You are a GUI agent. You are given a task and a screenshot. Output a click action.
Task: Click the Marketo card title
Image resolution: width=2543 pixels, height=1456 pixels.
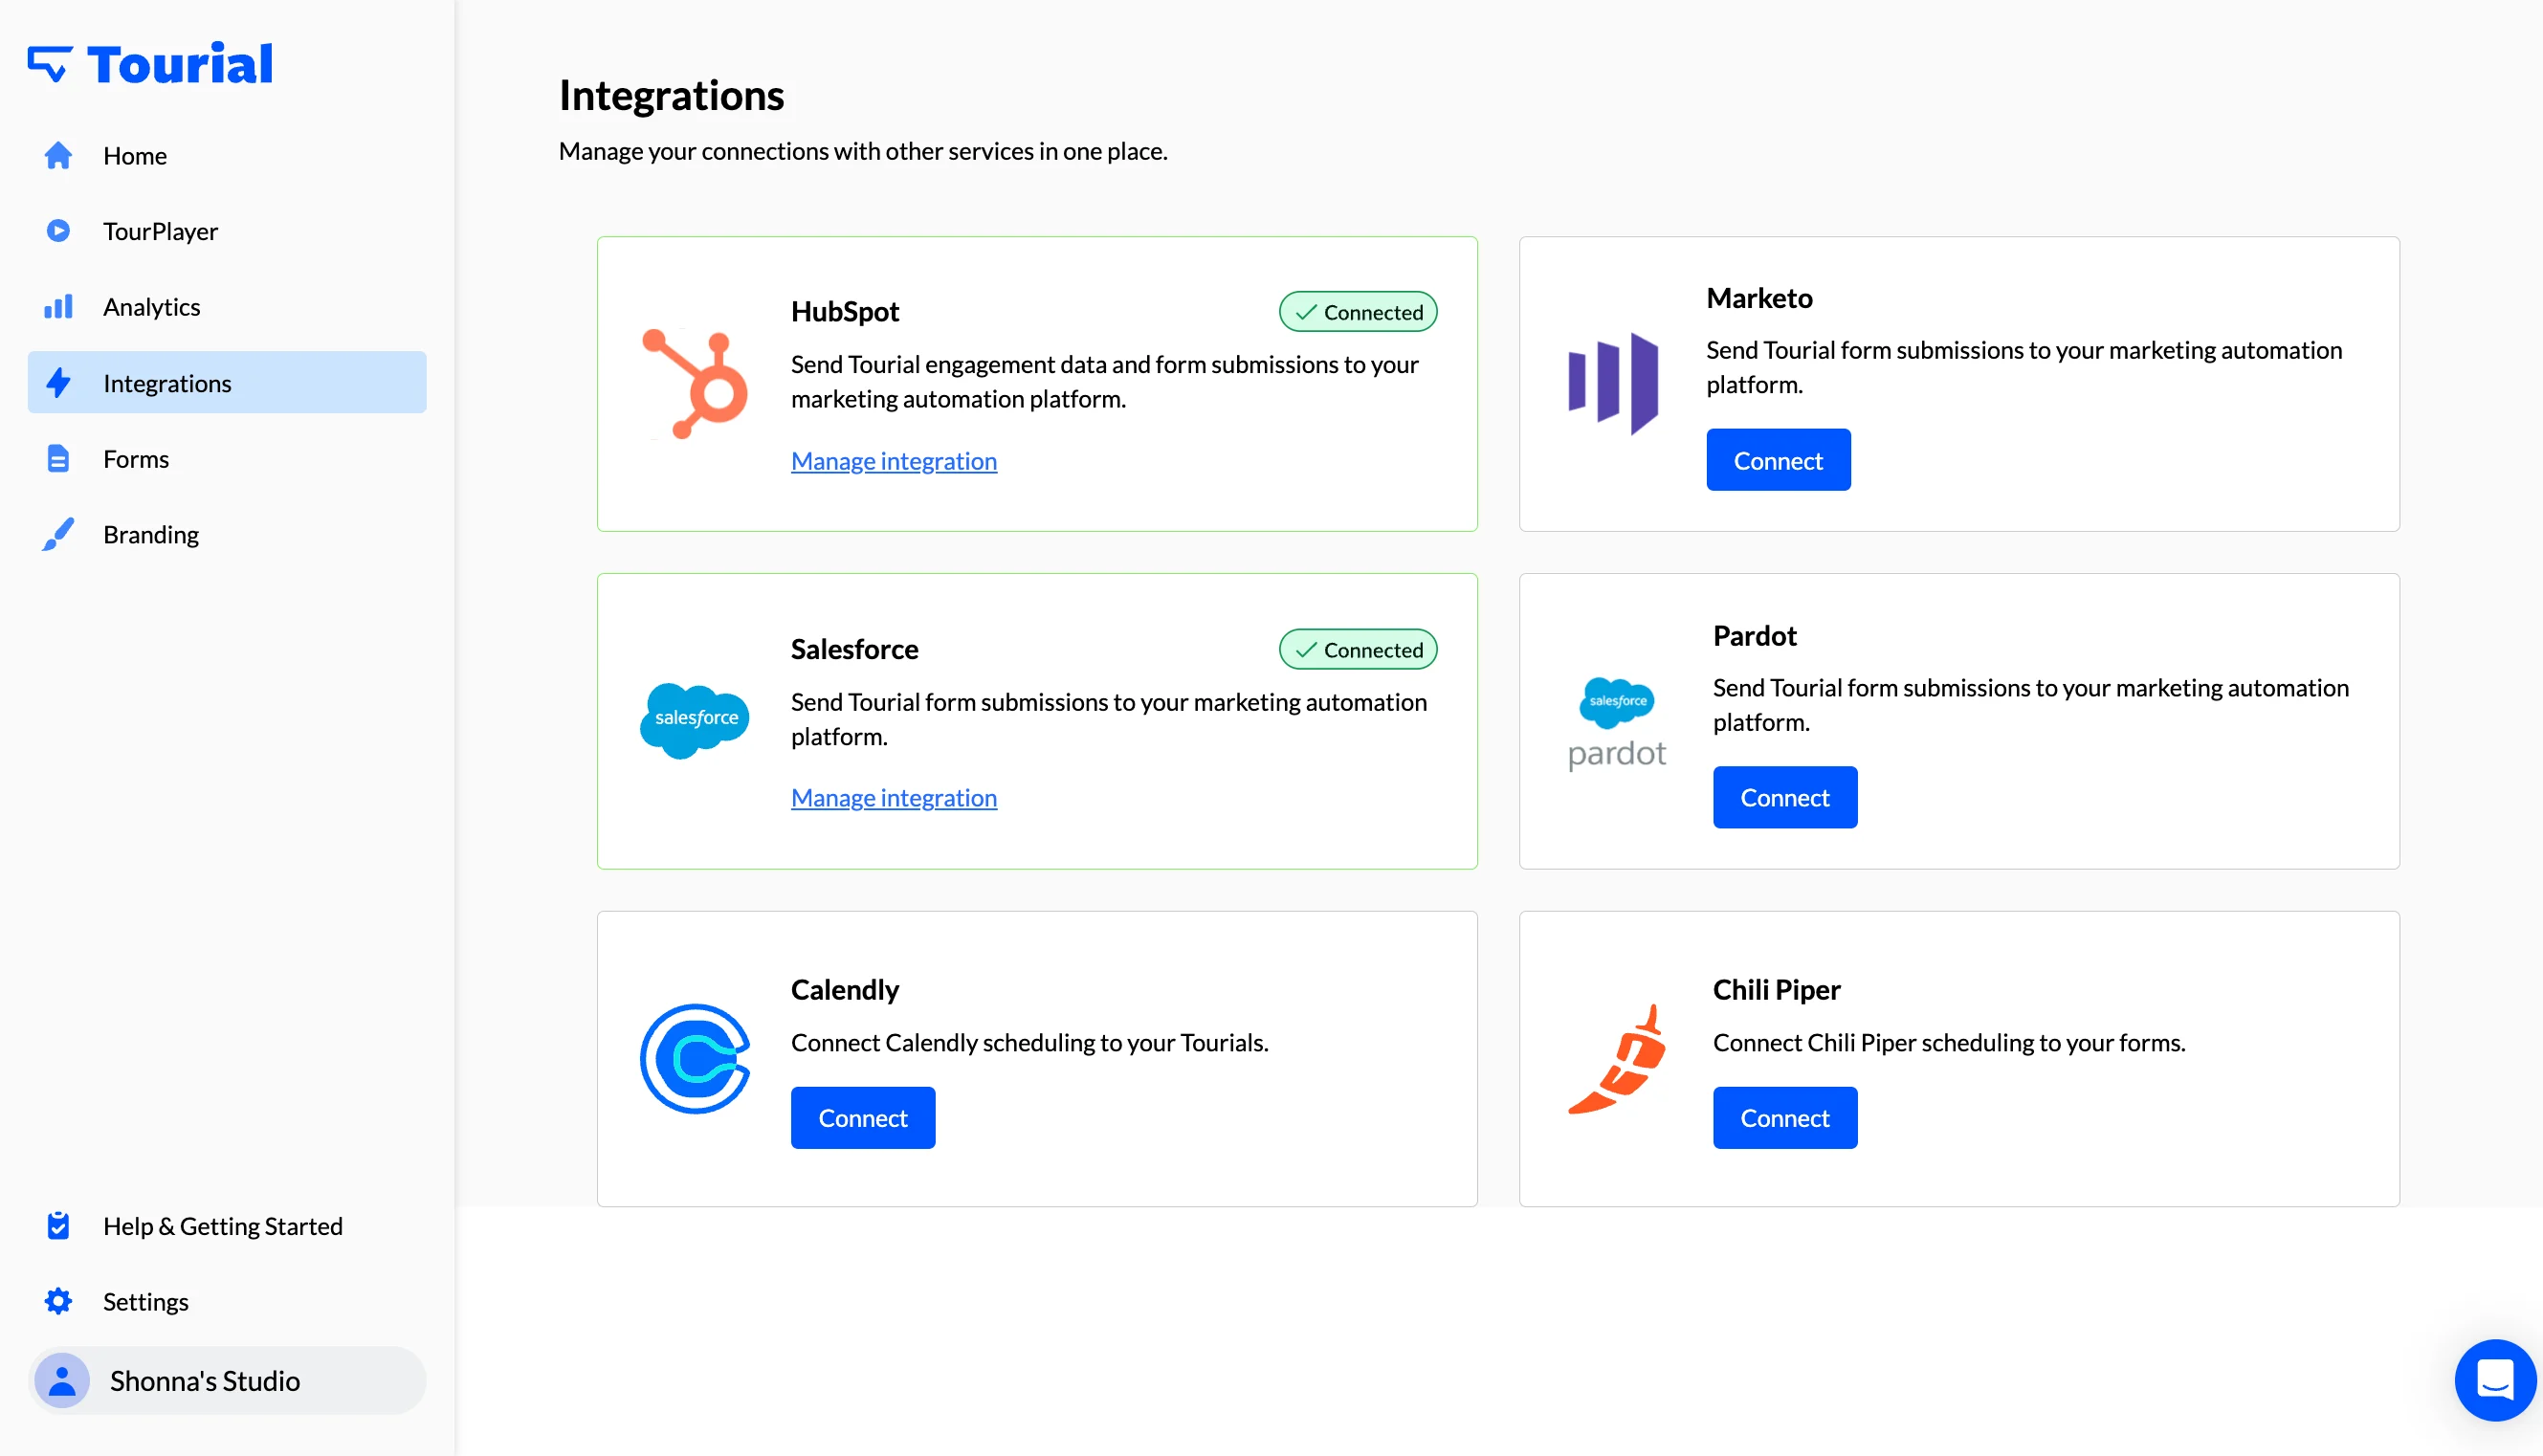point(1759,298)
